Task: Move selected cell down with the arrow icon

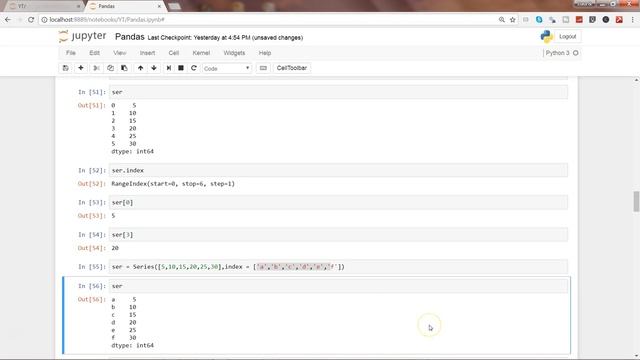Action: point(154,68)
